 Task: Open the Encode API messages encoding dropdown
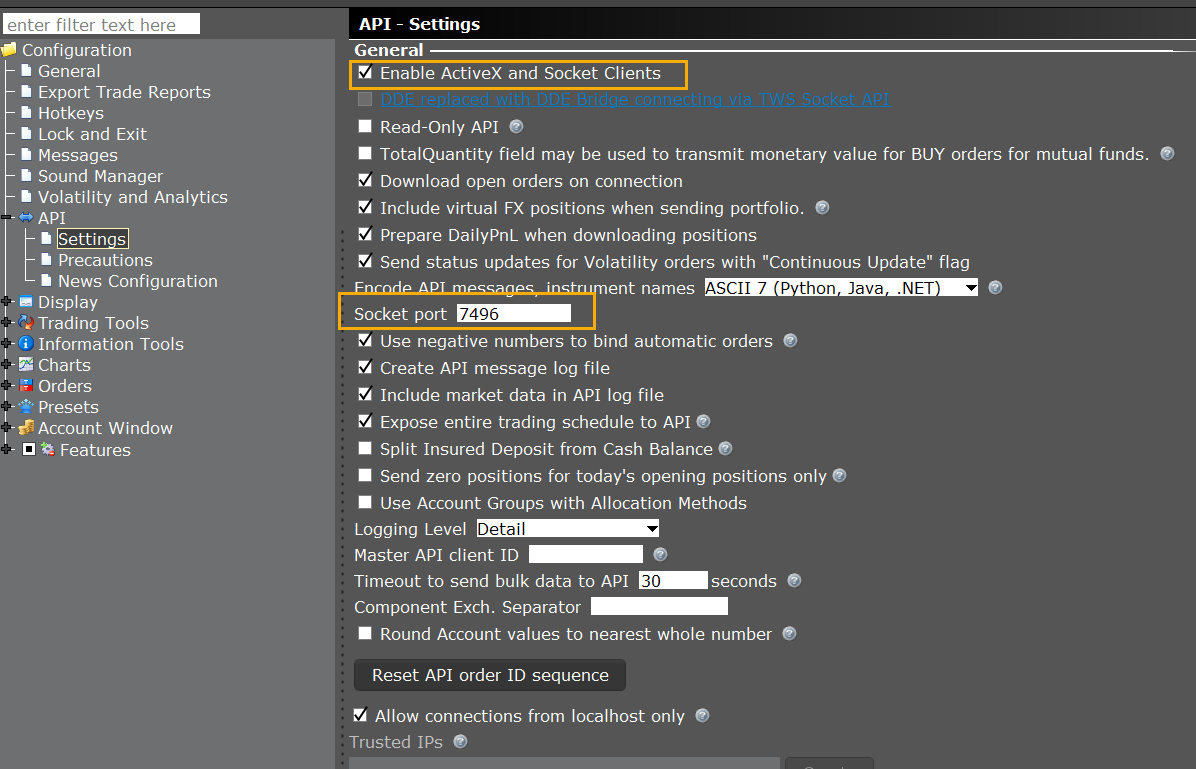(840, 288)
